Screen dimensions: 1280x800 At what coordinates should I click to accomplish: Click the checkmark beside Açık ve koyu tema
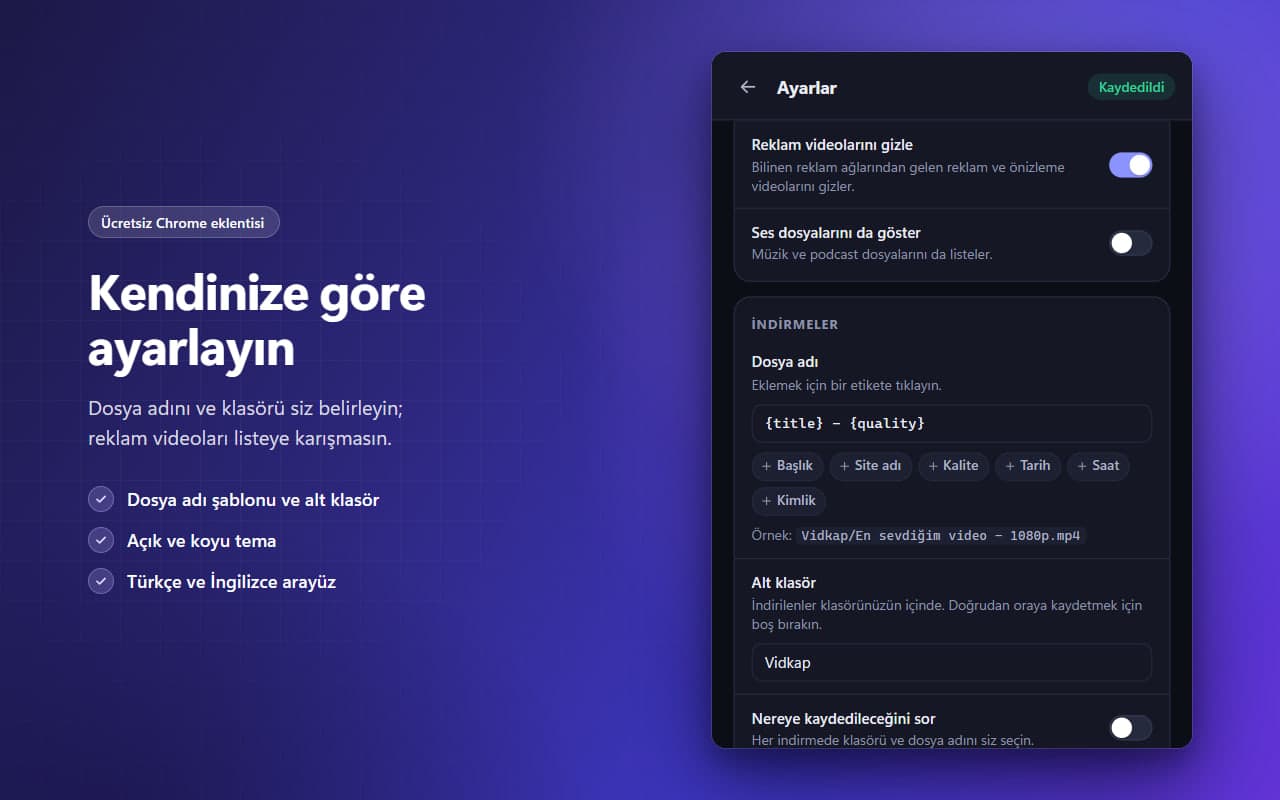point(101,541)
